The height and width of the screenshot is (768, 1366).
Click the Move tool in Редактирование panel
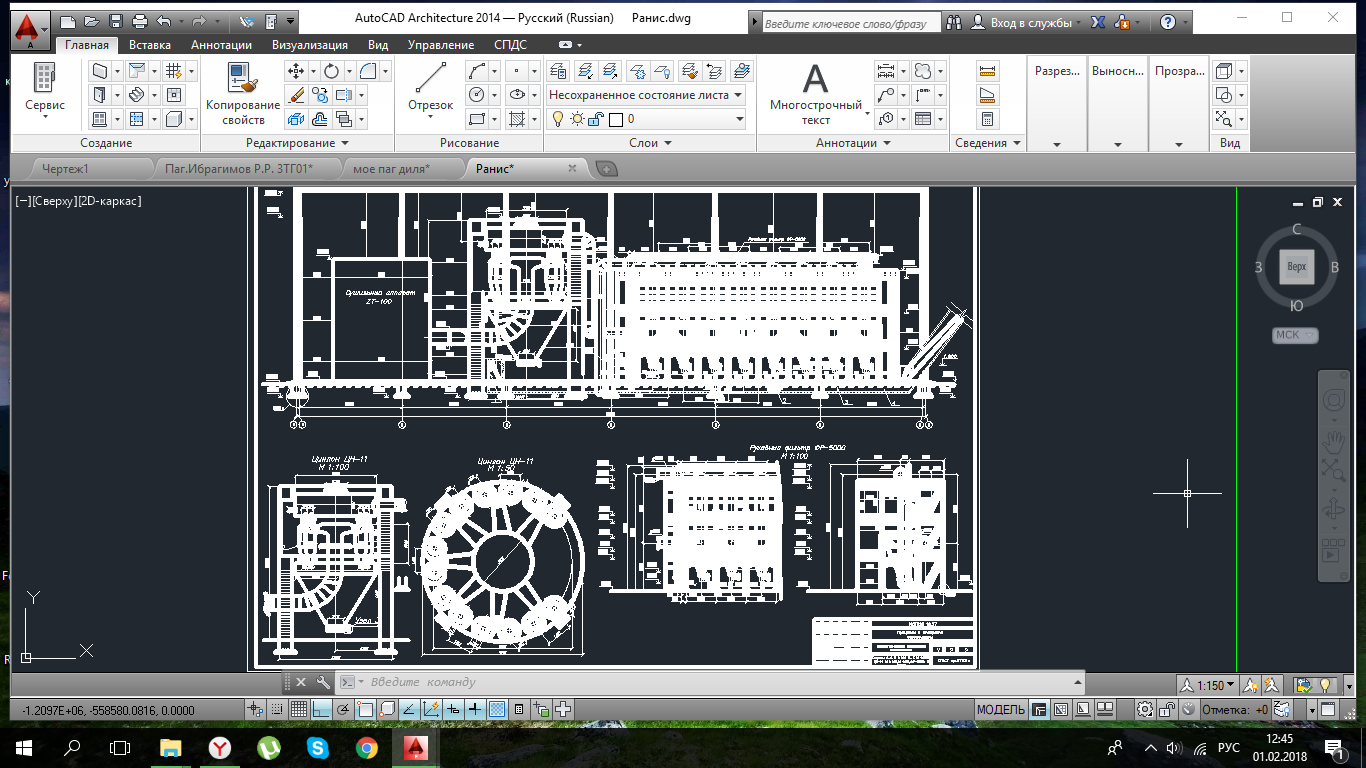(x=296, y=71)
